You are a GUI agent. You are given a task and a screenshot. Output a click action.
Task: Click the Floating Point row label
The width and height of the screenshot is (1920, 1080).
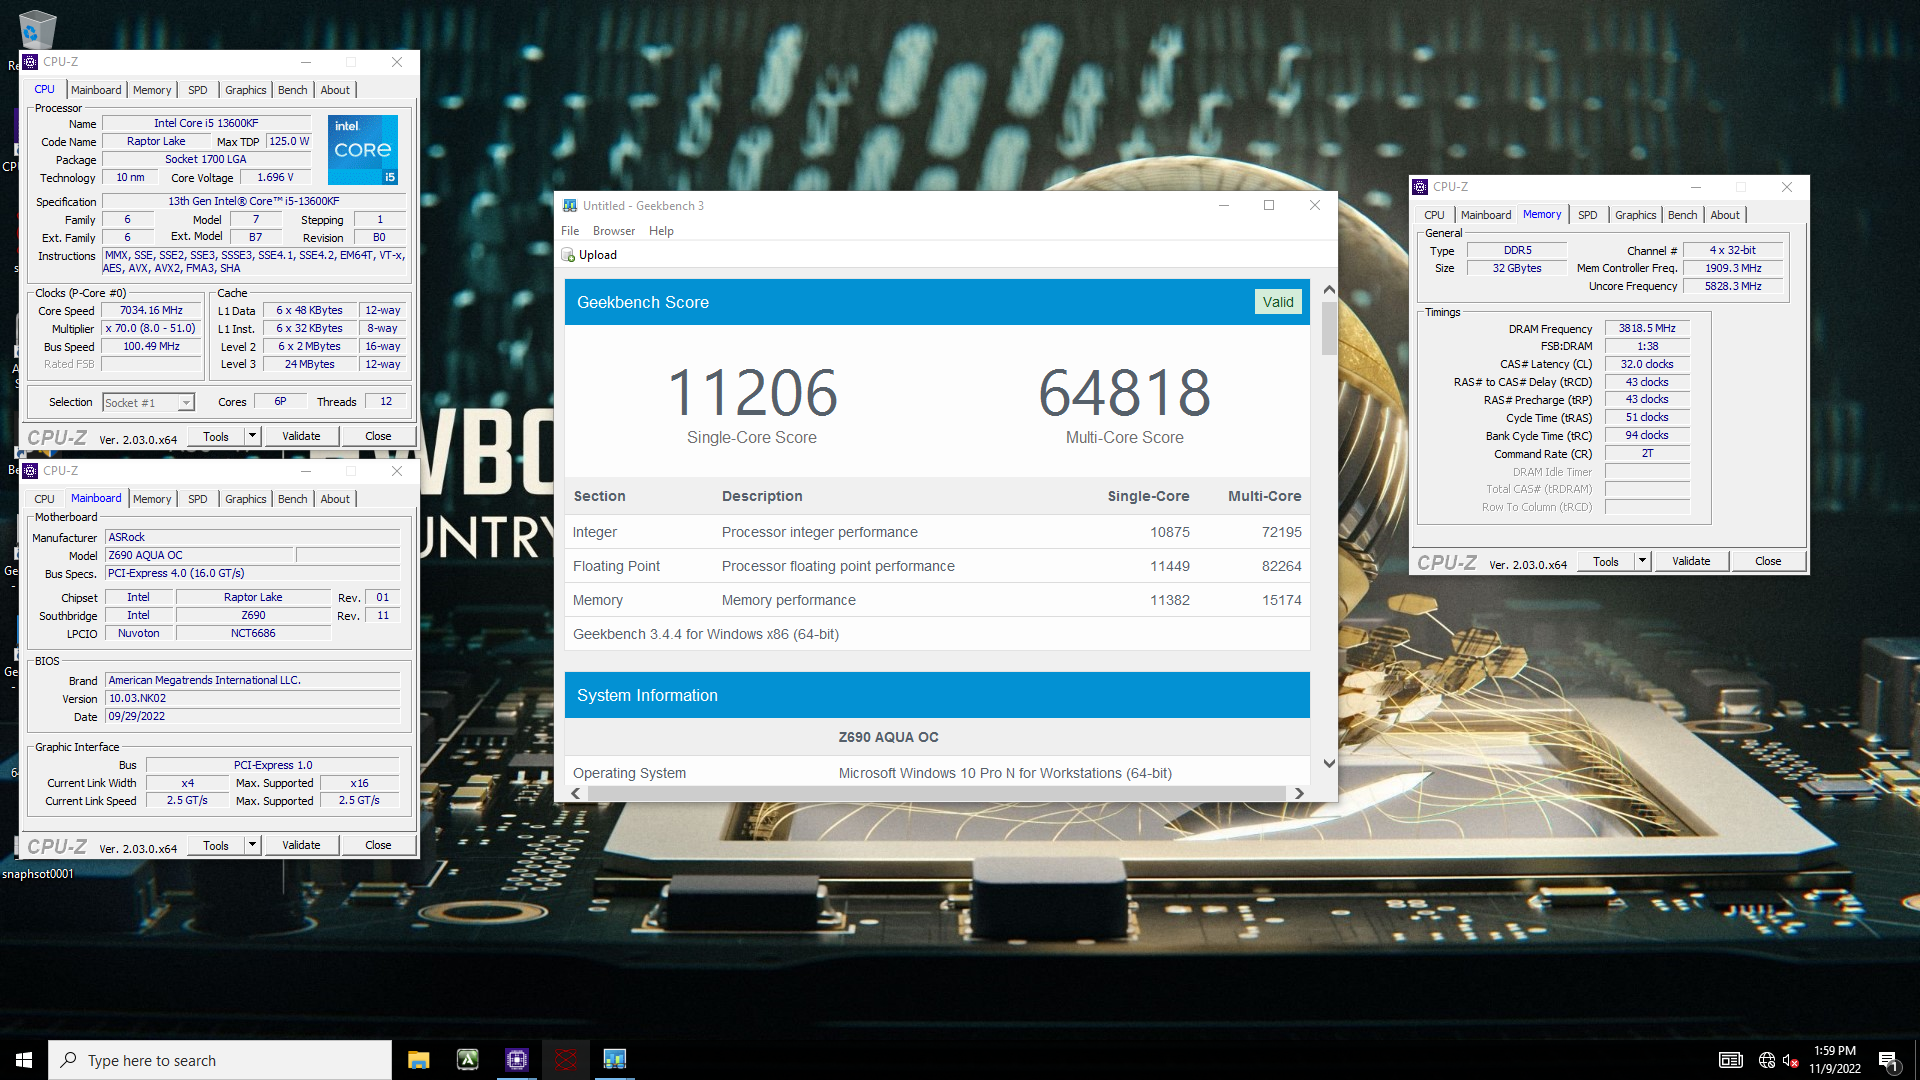click(616, 566)
